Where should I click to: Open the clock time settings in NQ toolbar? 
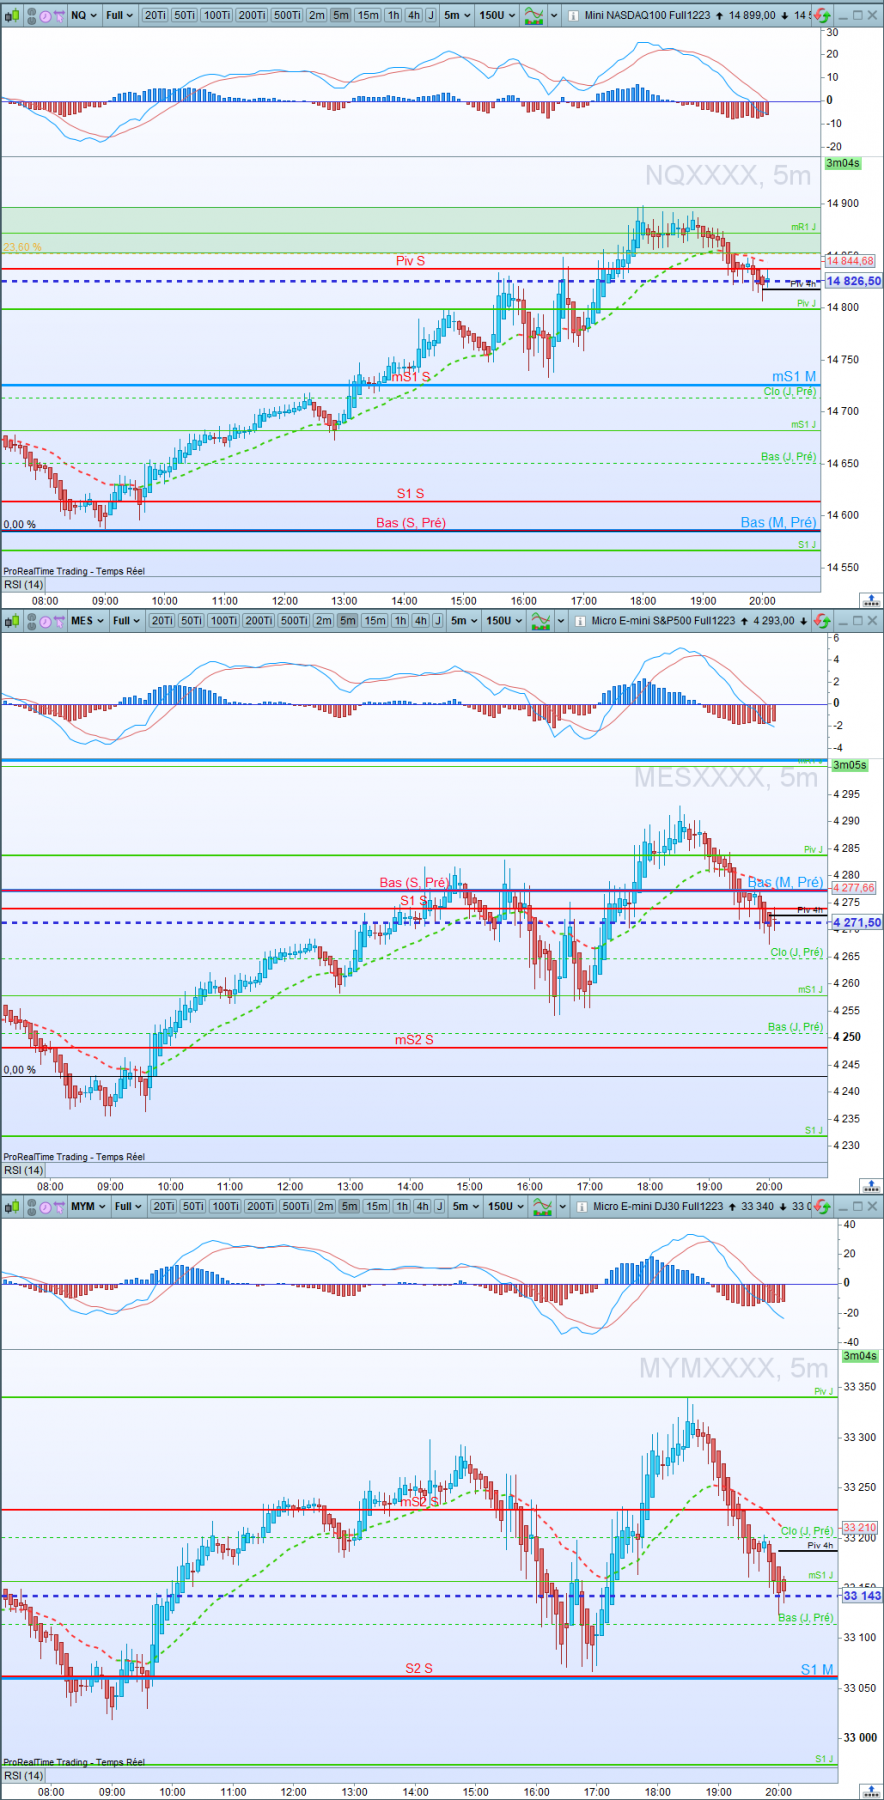coord(45,16)
